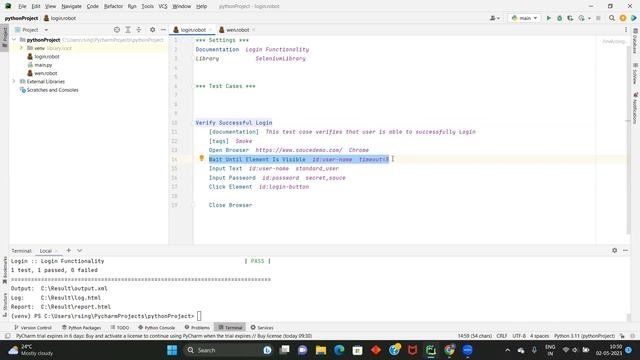Add a new terminal tab with plus icon
Screen dimensions: 640x360
pyautogui.click(x=69, y=250)
